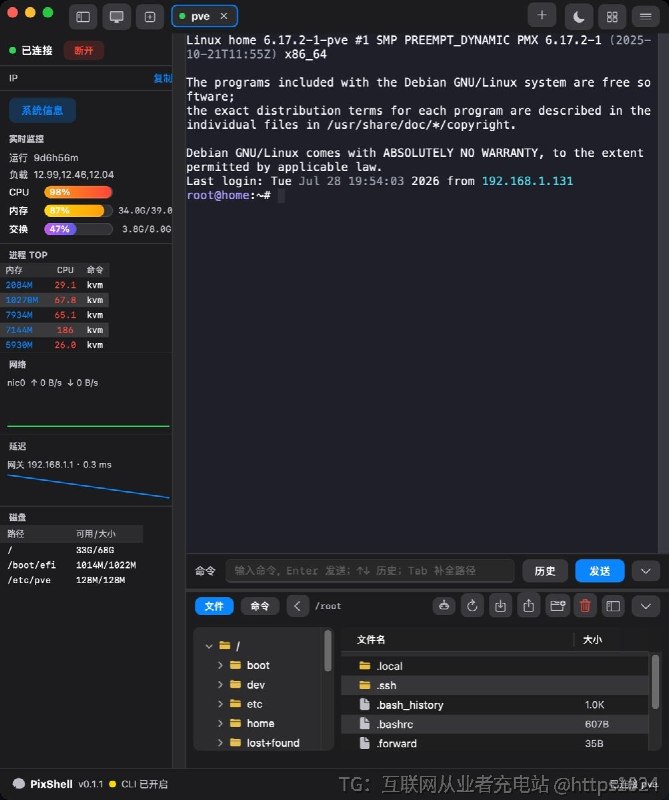The height and width of the screenshot is (800, 669).
Task: Click the 192.168.1.131 address in terminal
Action: click(528, 181)
